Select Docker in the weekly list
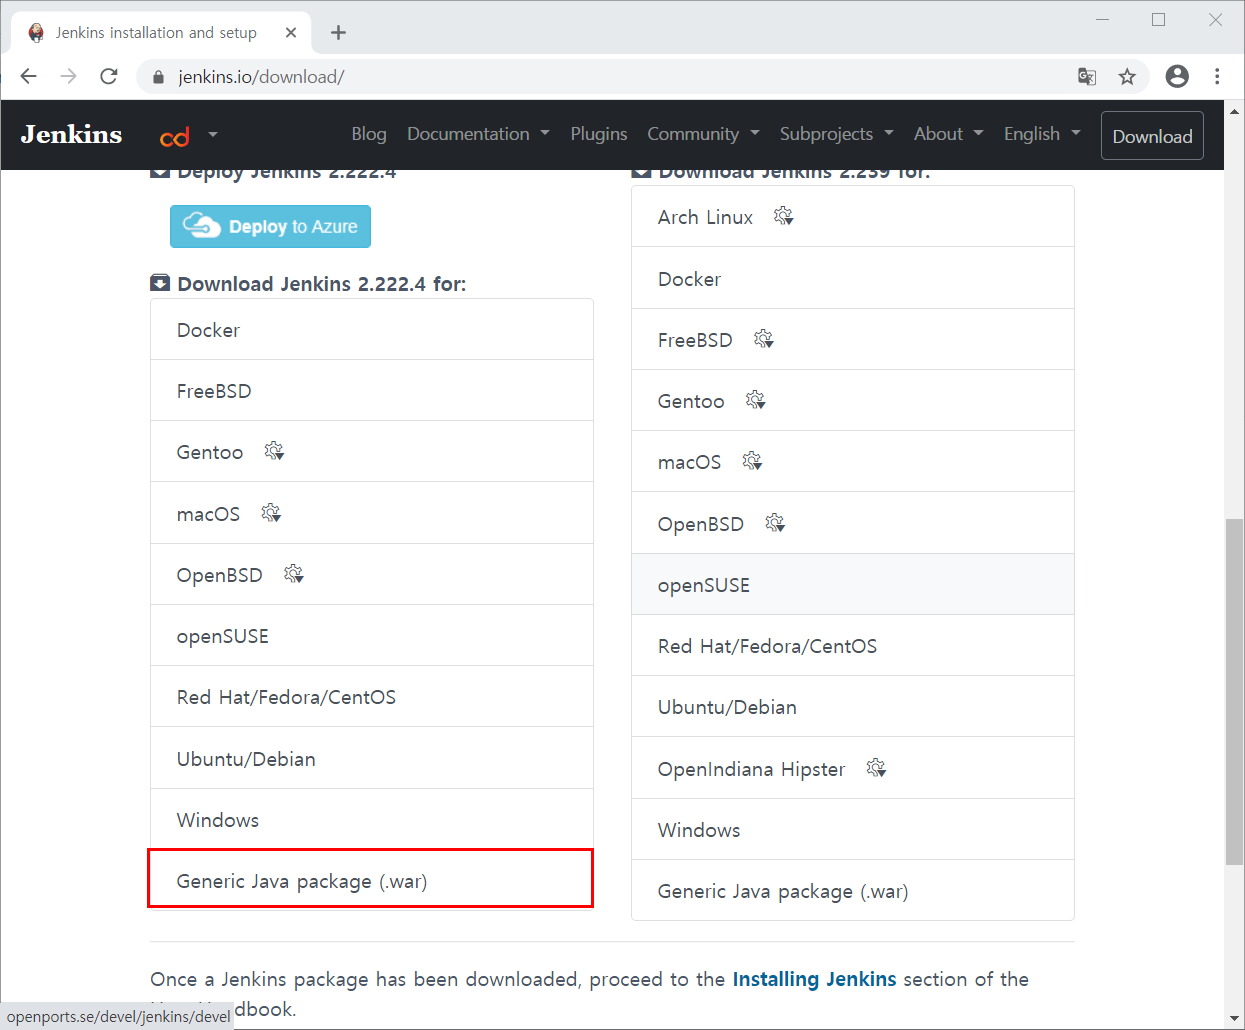This screenshot has height=1030, width=1245. point(853,279)
